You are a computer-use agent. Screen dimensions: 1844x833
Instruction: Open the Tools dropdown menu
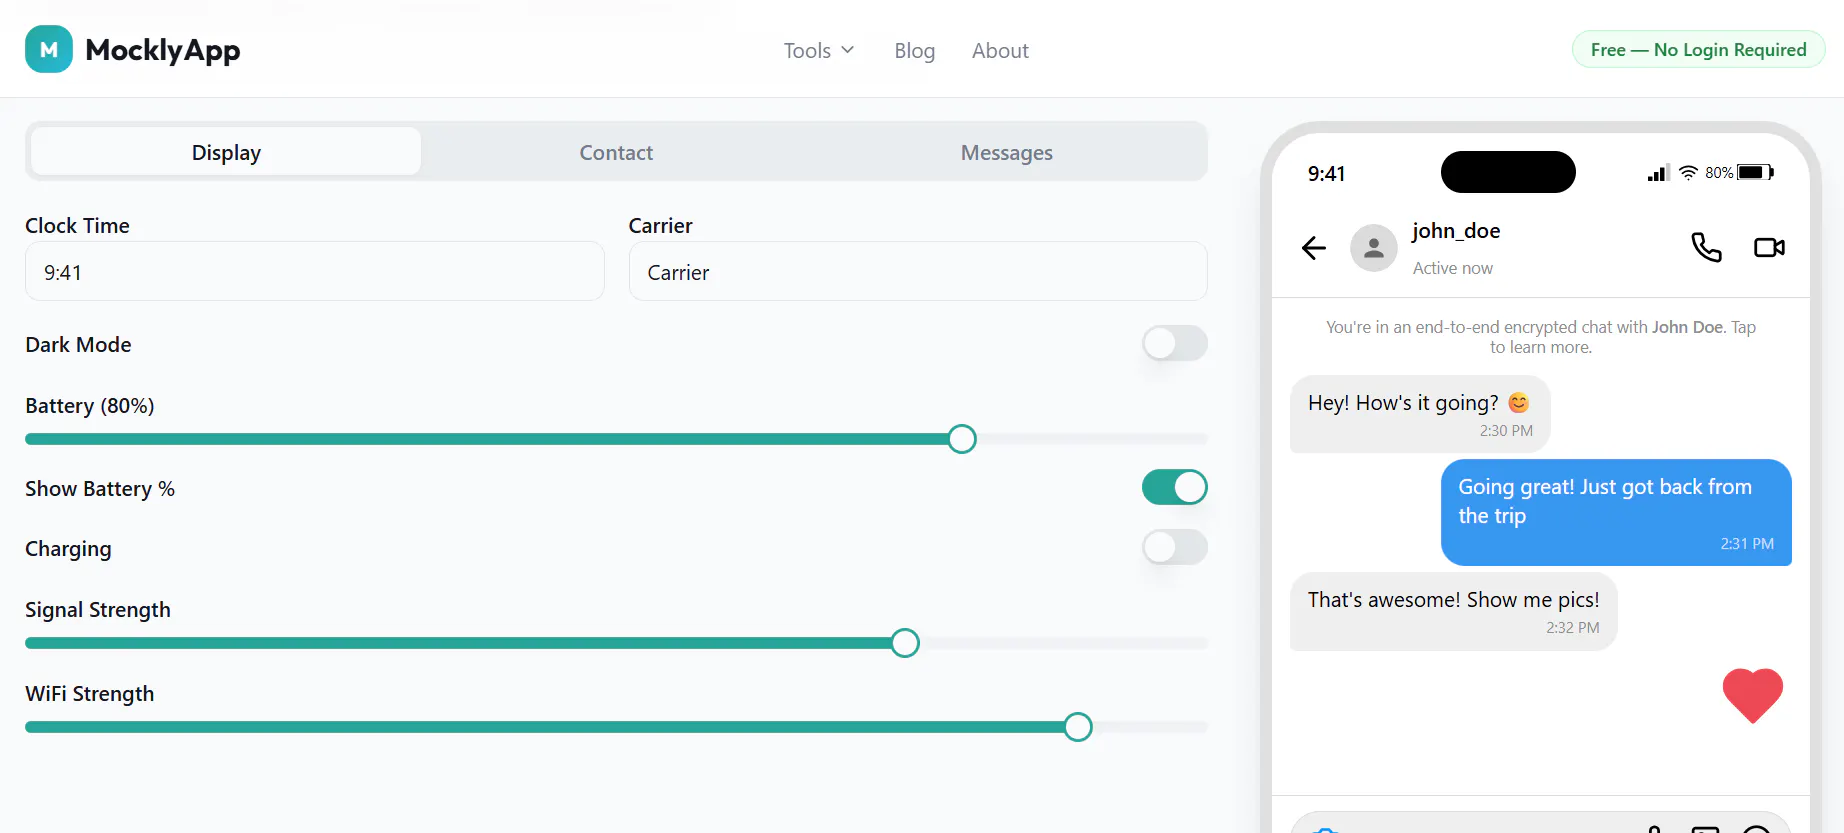click(x=819, y=50)
